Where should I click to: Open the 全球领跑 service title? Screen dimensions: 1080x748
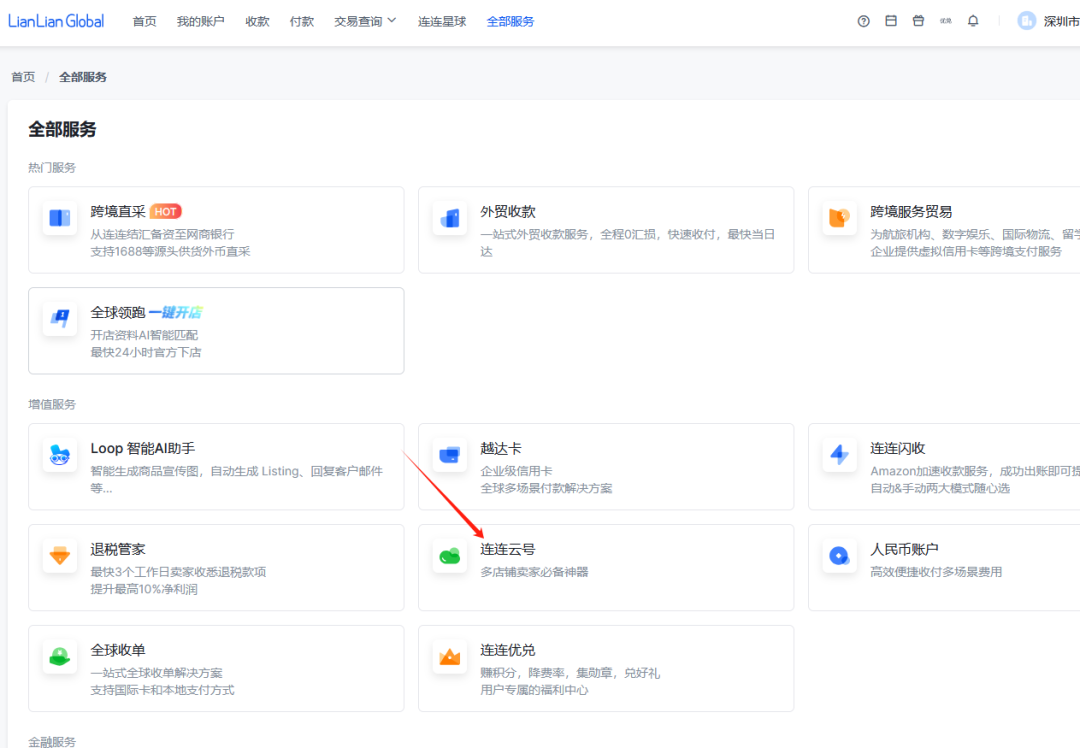[118, 313]
